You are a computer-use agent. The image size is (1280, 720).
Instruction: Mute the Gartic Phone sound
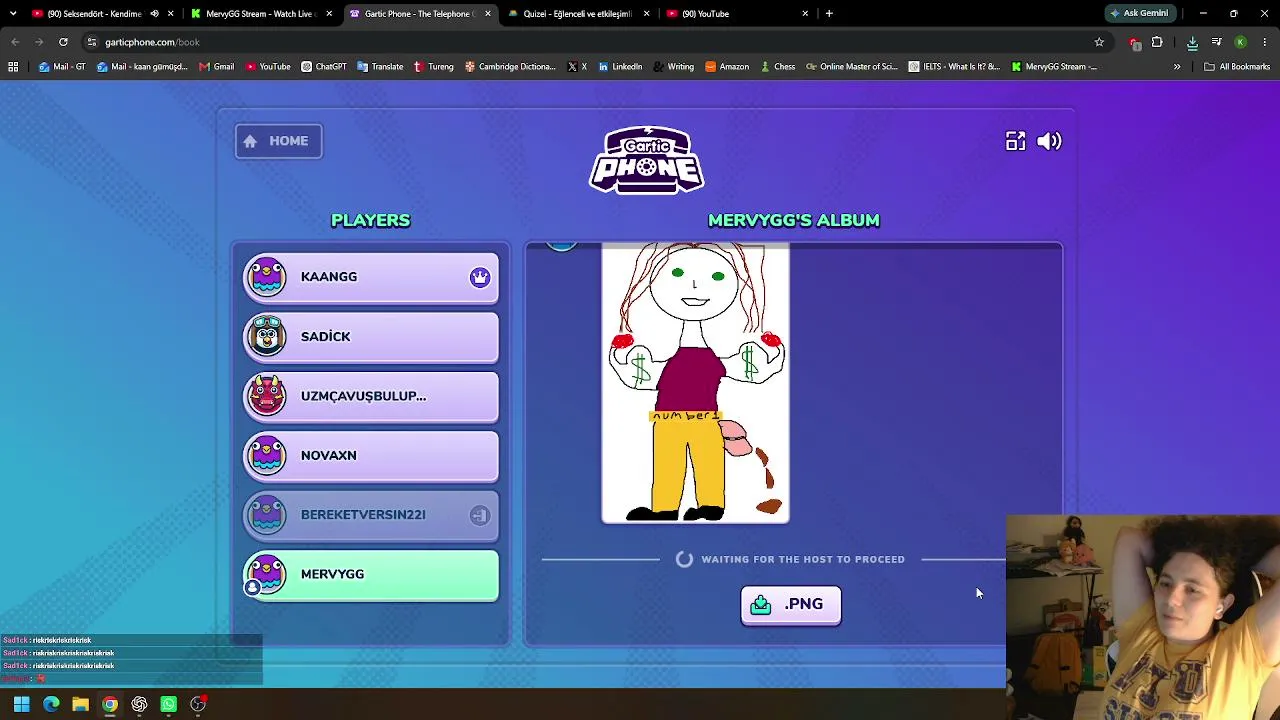pyautogui.click(x=1049, y=141)
